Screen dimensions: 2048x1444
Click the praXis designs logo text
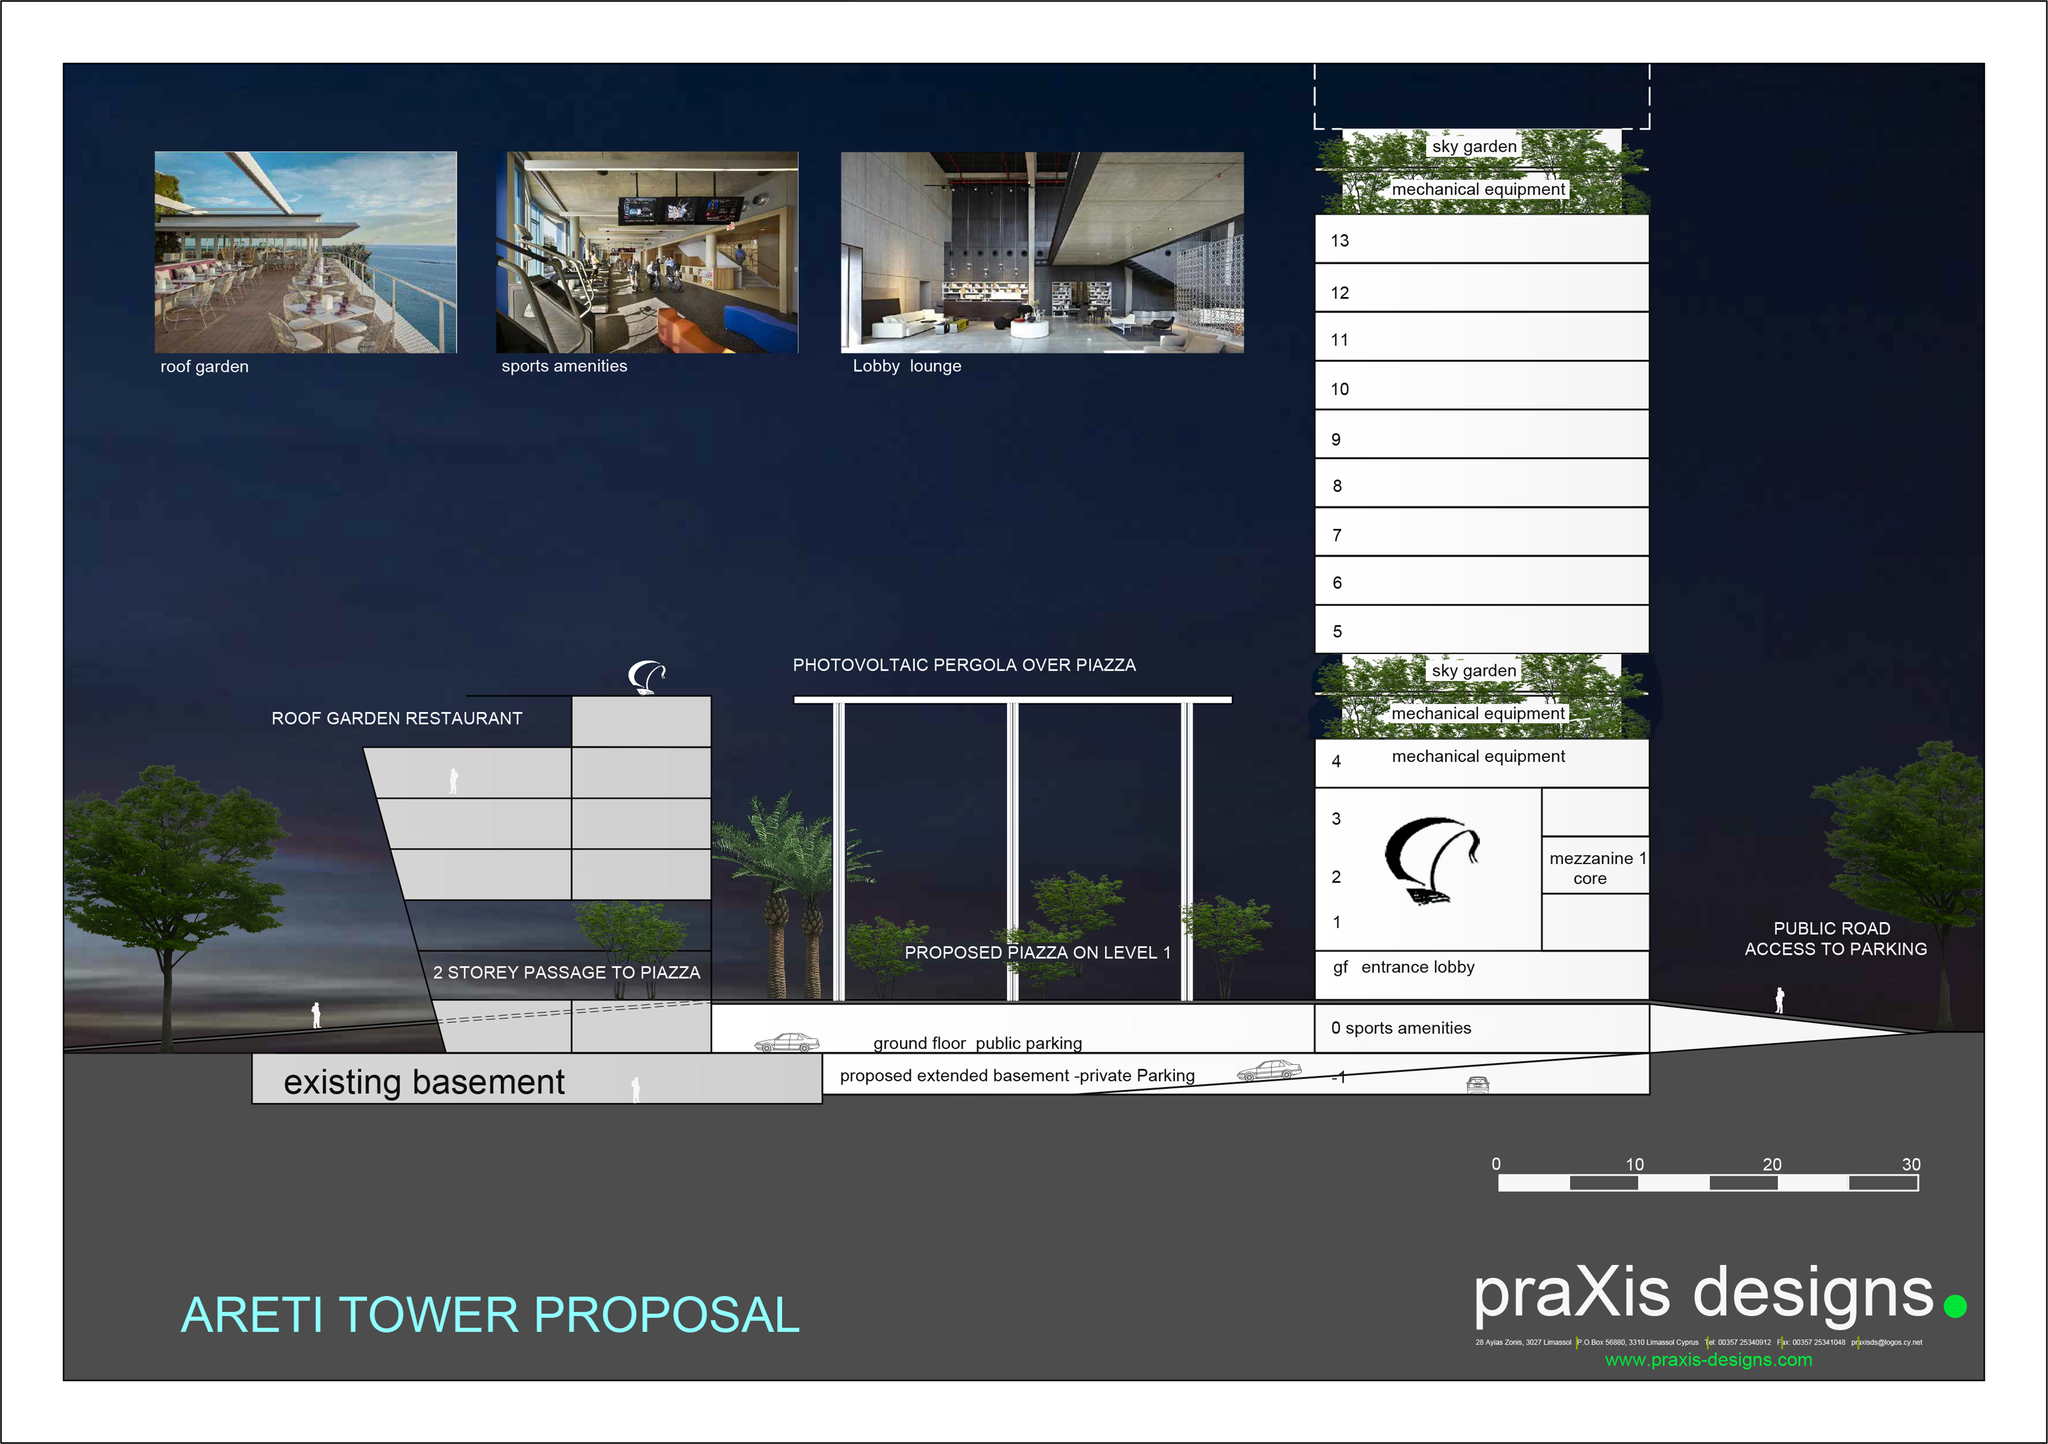[1703, 1292]
